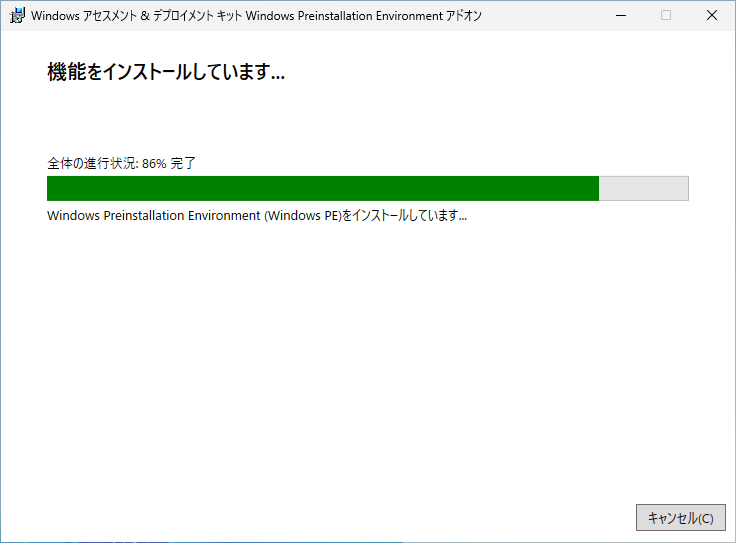The image size is (736, 543).
Task: Click the キャンセル(C) button
Action: pos(681,518)
